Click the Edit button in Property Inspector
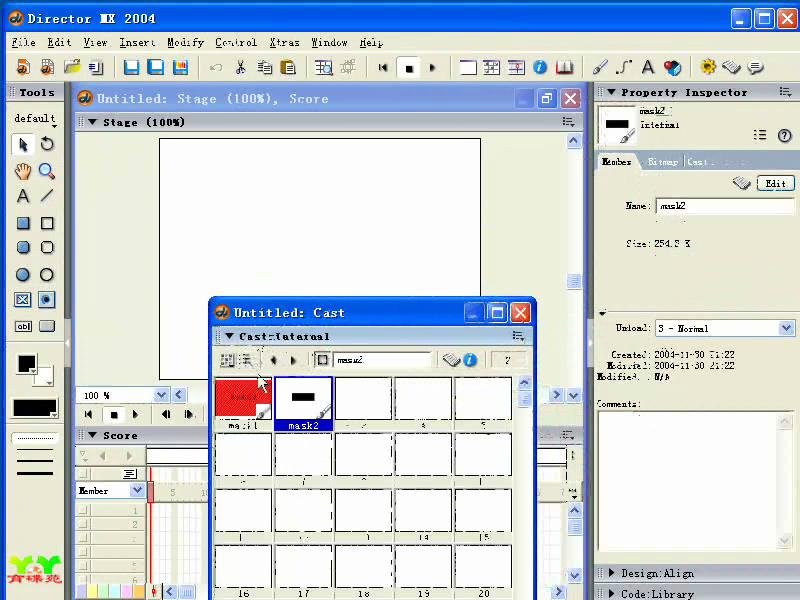The image size is (800, 600). (775, 184)
